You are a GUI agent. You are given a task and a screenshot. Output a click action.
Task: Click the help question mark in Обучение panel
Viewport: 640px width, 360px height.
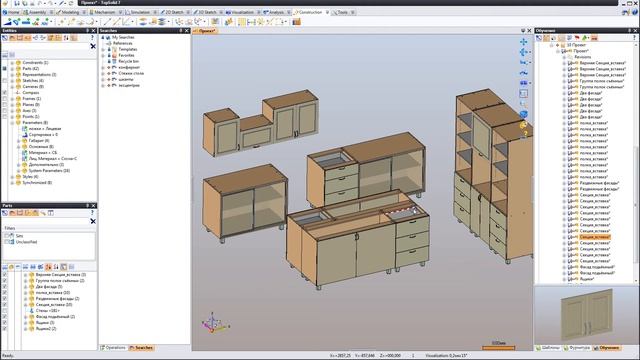[x=634, y=38]
